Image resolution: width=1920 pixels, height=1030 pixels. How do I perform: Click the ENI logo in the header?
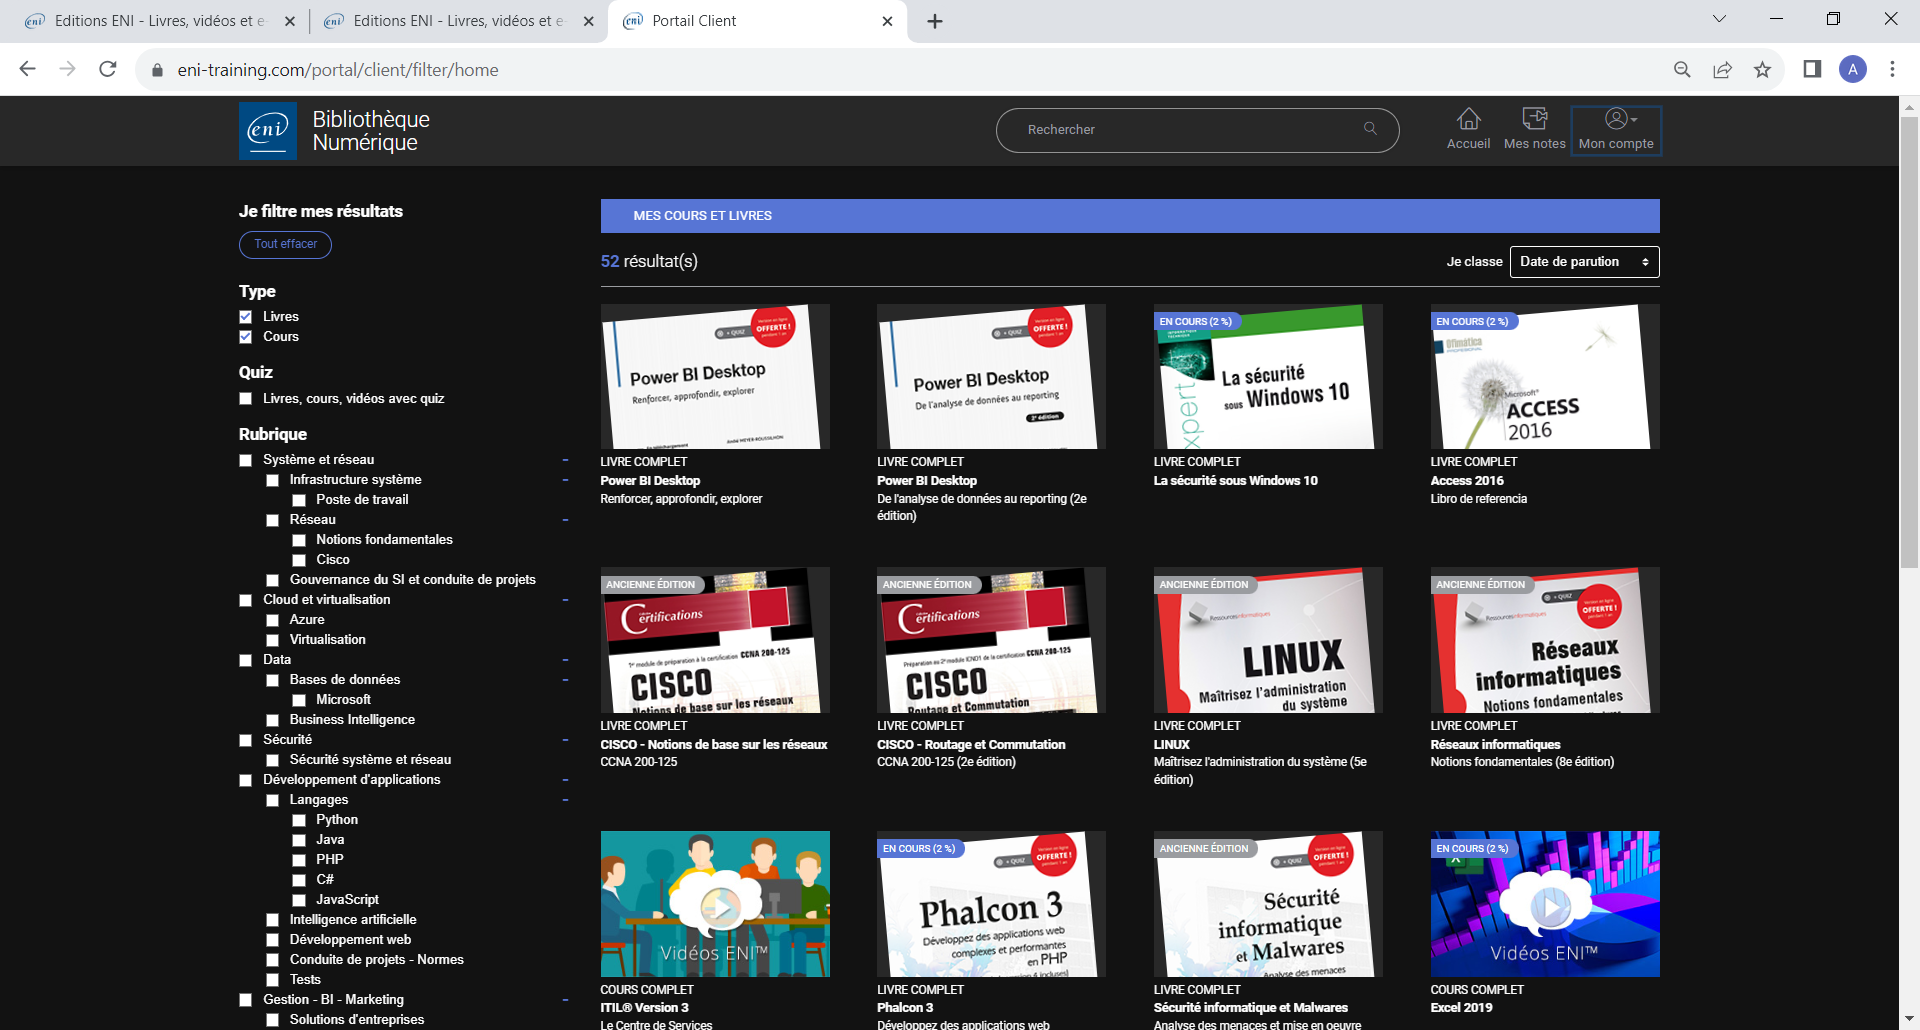coord(268,131)
